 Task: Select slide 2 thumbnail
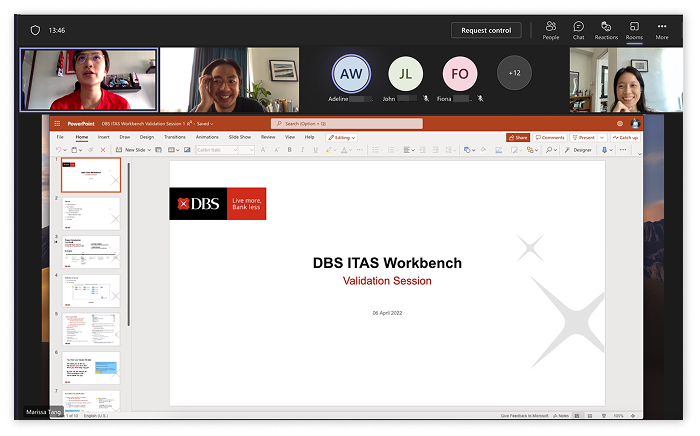point(91,213)
